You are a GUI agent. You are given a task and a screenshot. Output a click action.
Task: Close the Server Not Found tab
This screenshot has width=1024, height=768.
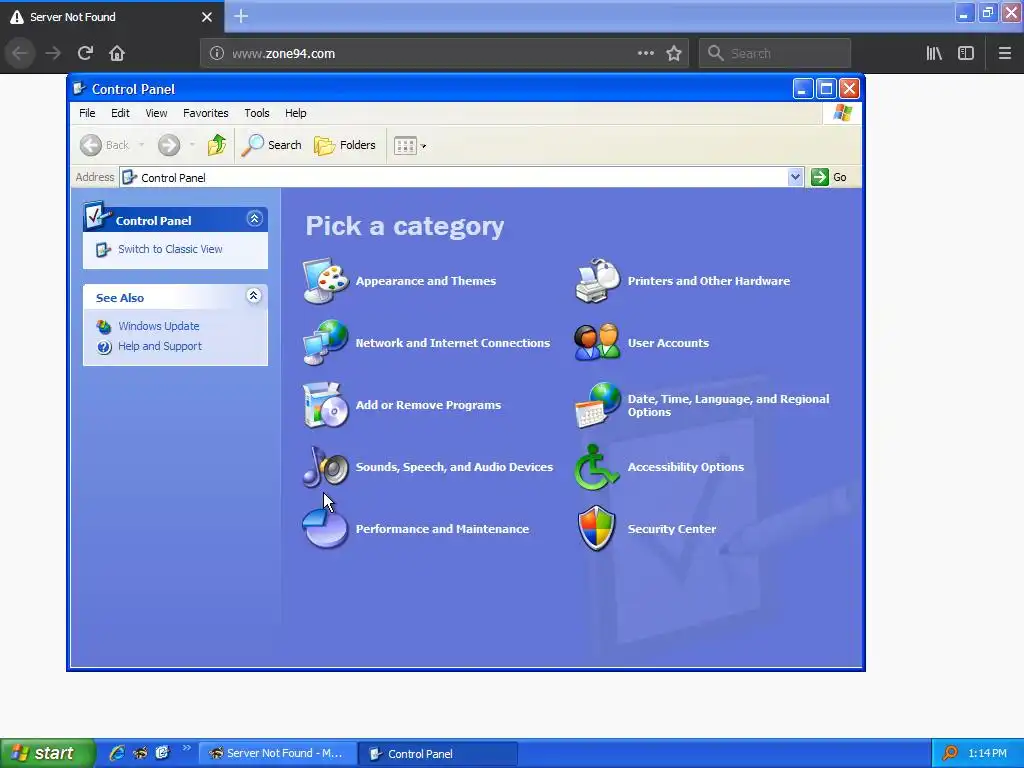click(206, 17)
